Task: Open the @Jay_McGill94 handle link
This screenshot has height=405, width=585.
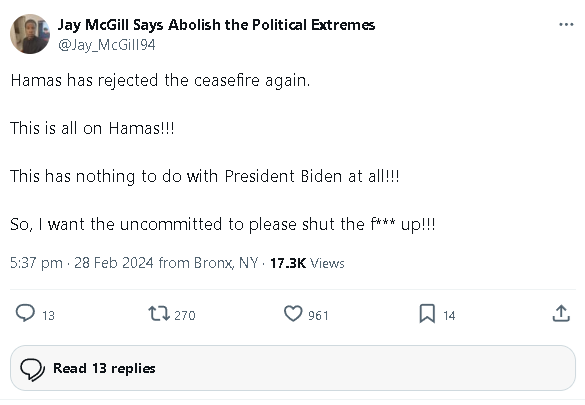Action: (107, 45)
